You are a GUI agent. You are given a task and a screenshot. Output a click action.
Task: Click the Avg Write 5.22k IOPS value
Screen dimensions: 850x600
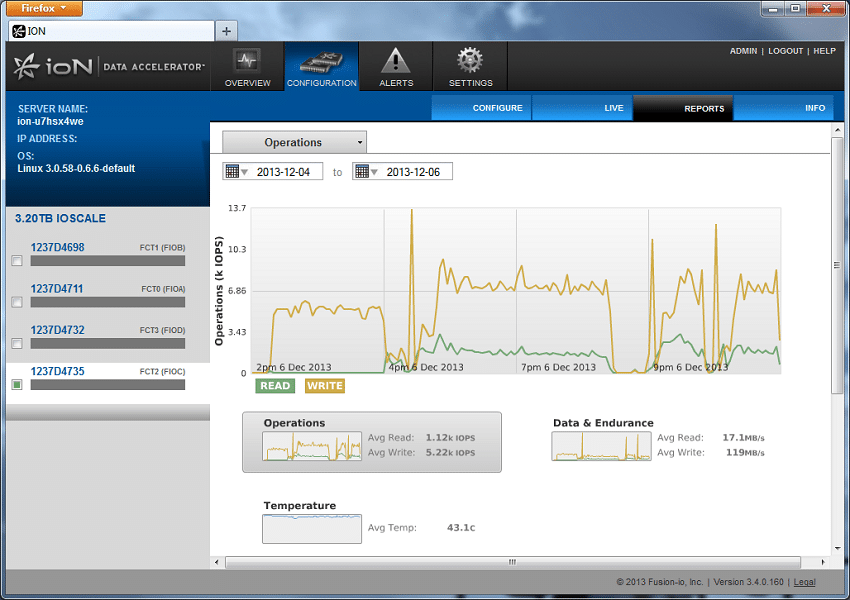pyautogui.click(x=450, y=453)
